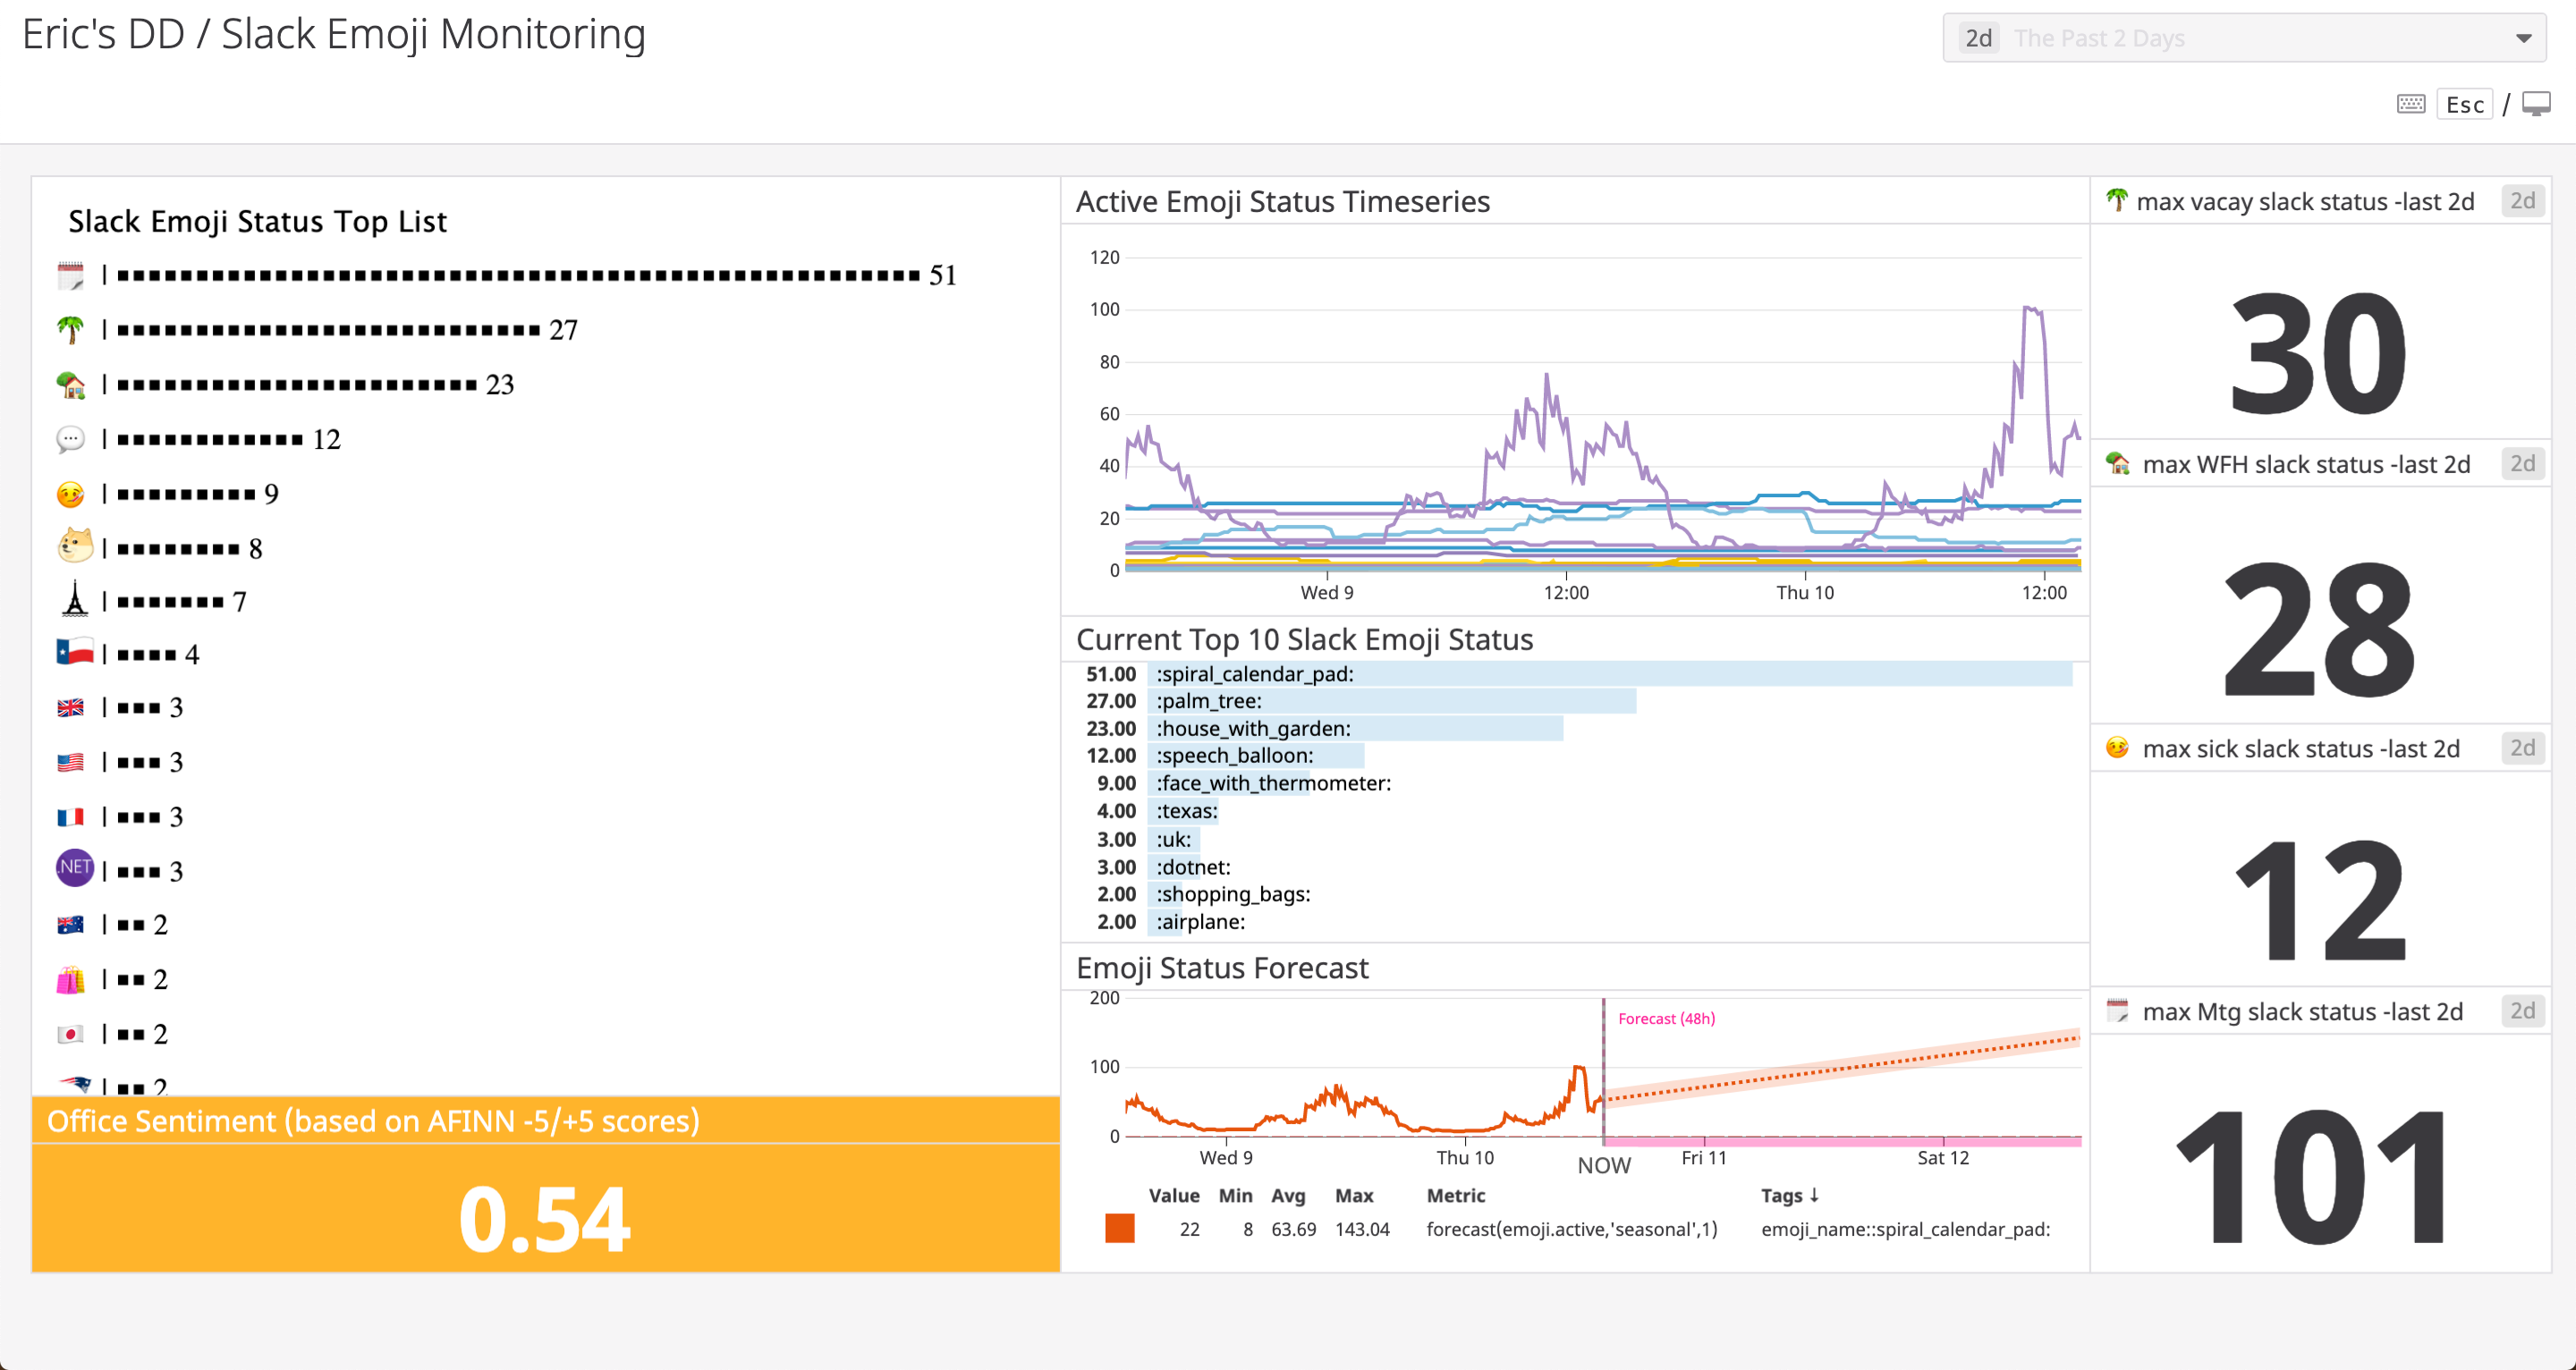Click the Office Sentiment widget title
The image size is (2576, 1370).
[x=373, y=1121]
